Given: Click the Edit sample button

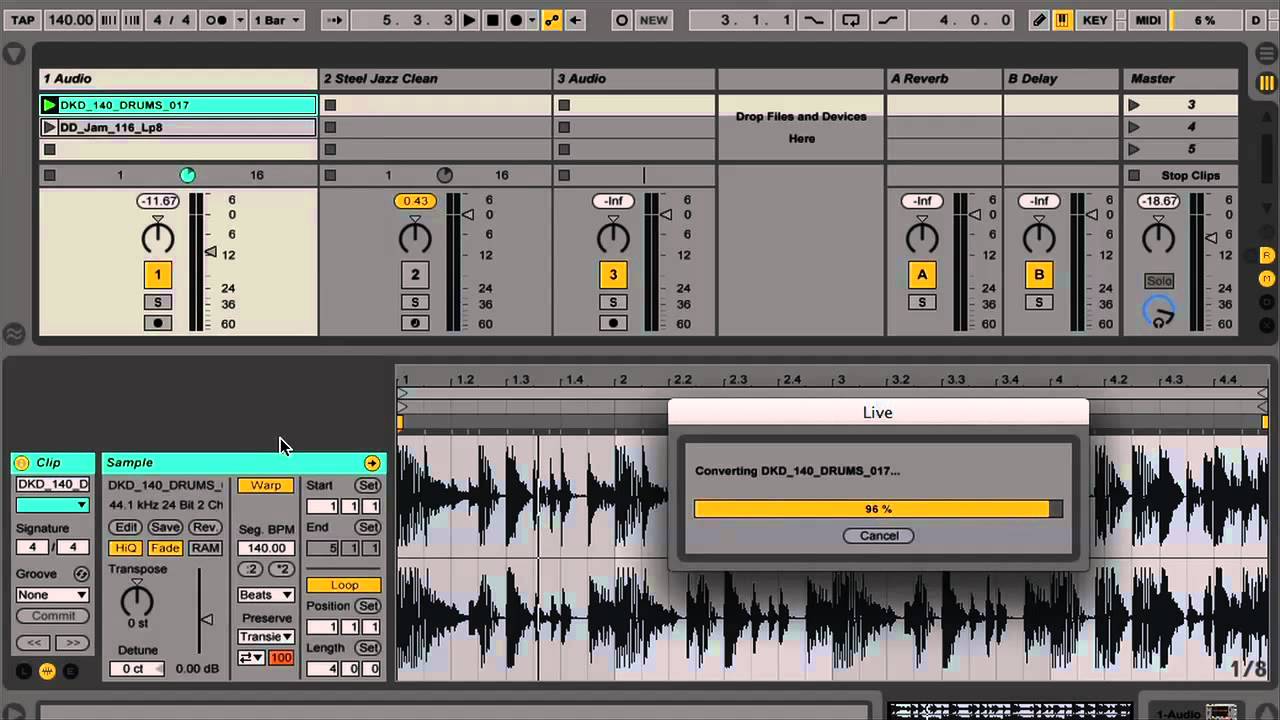Looking at the screenshot, I should [126, 527].
